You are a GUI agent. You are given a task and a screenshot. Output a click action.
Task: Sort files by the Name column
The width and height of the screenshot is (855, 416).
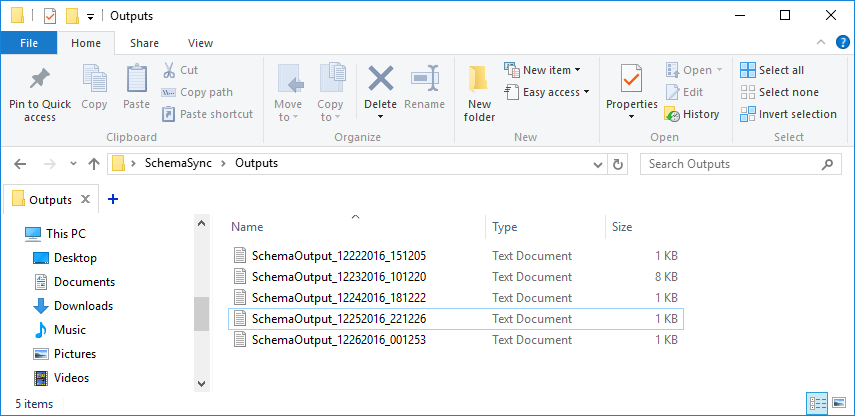tap(248, 227)
